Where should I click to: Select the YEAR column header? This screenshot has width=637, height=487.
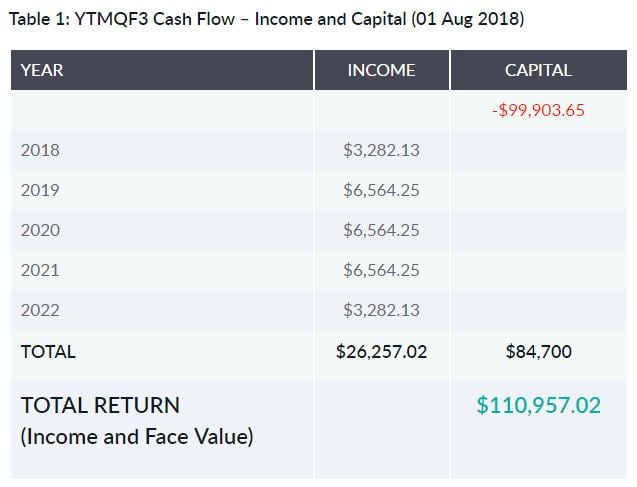point(42,70)
